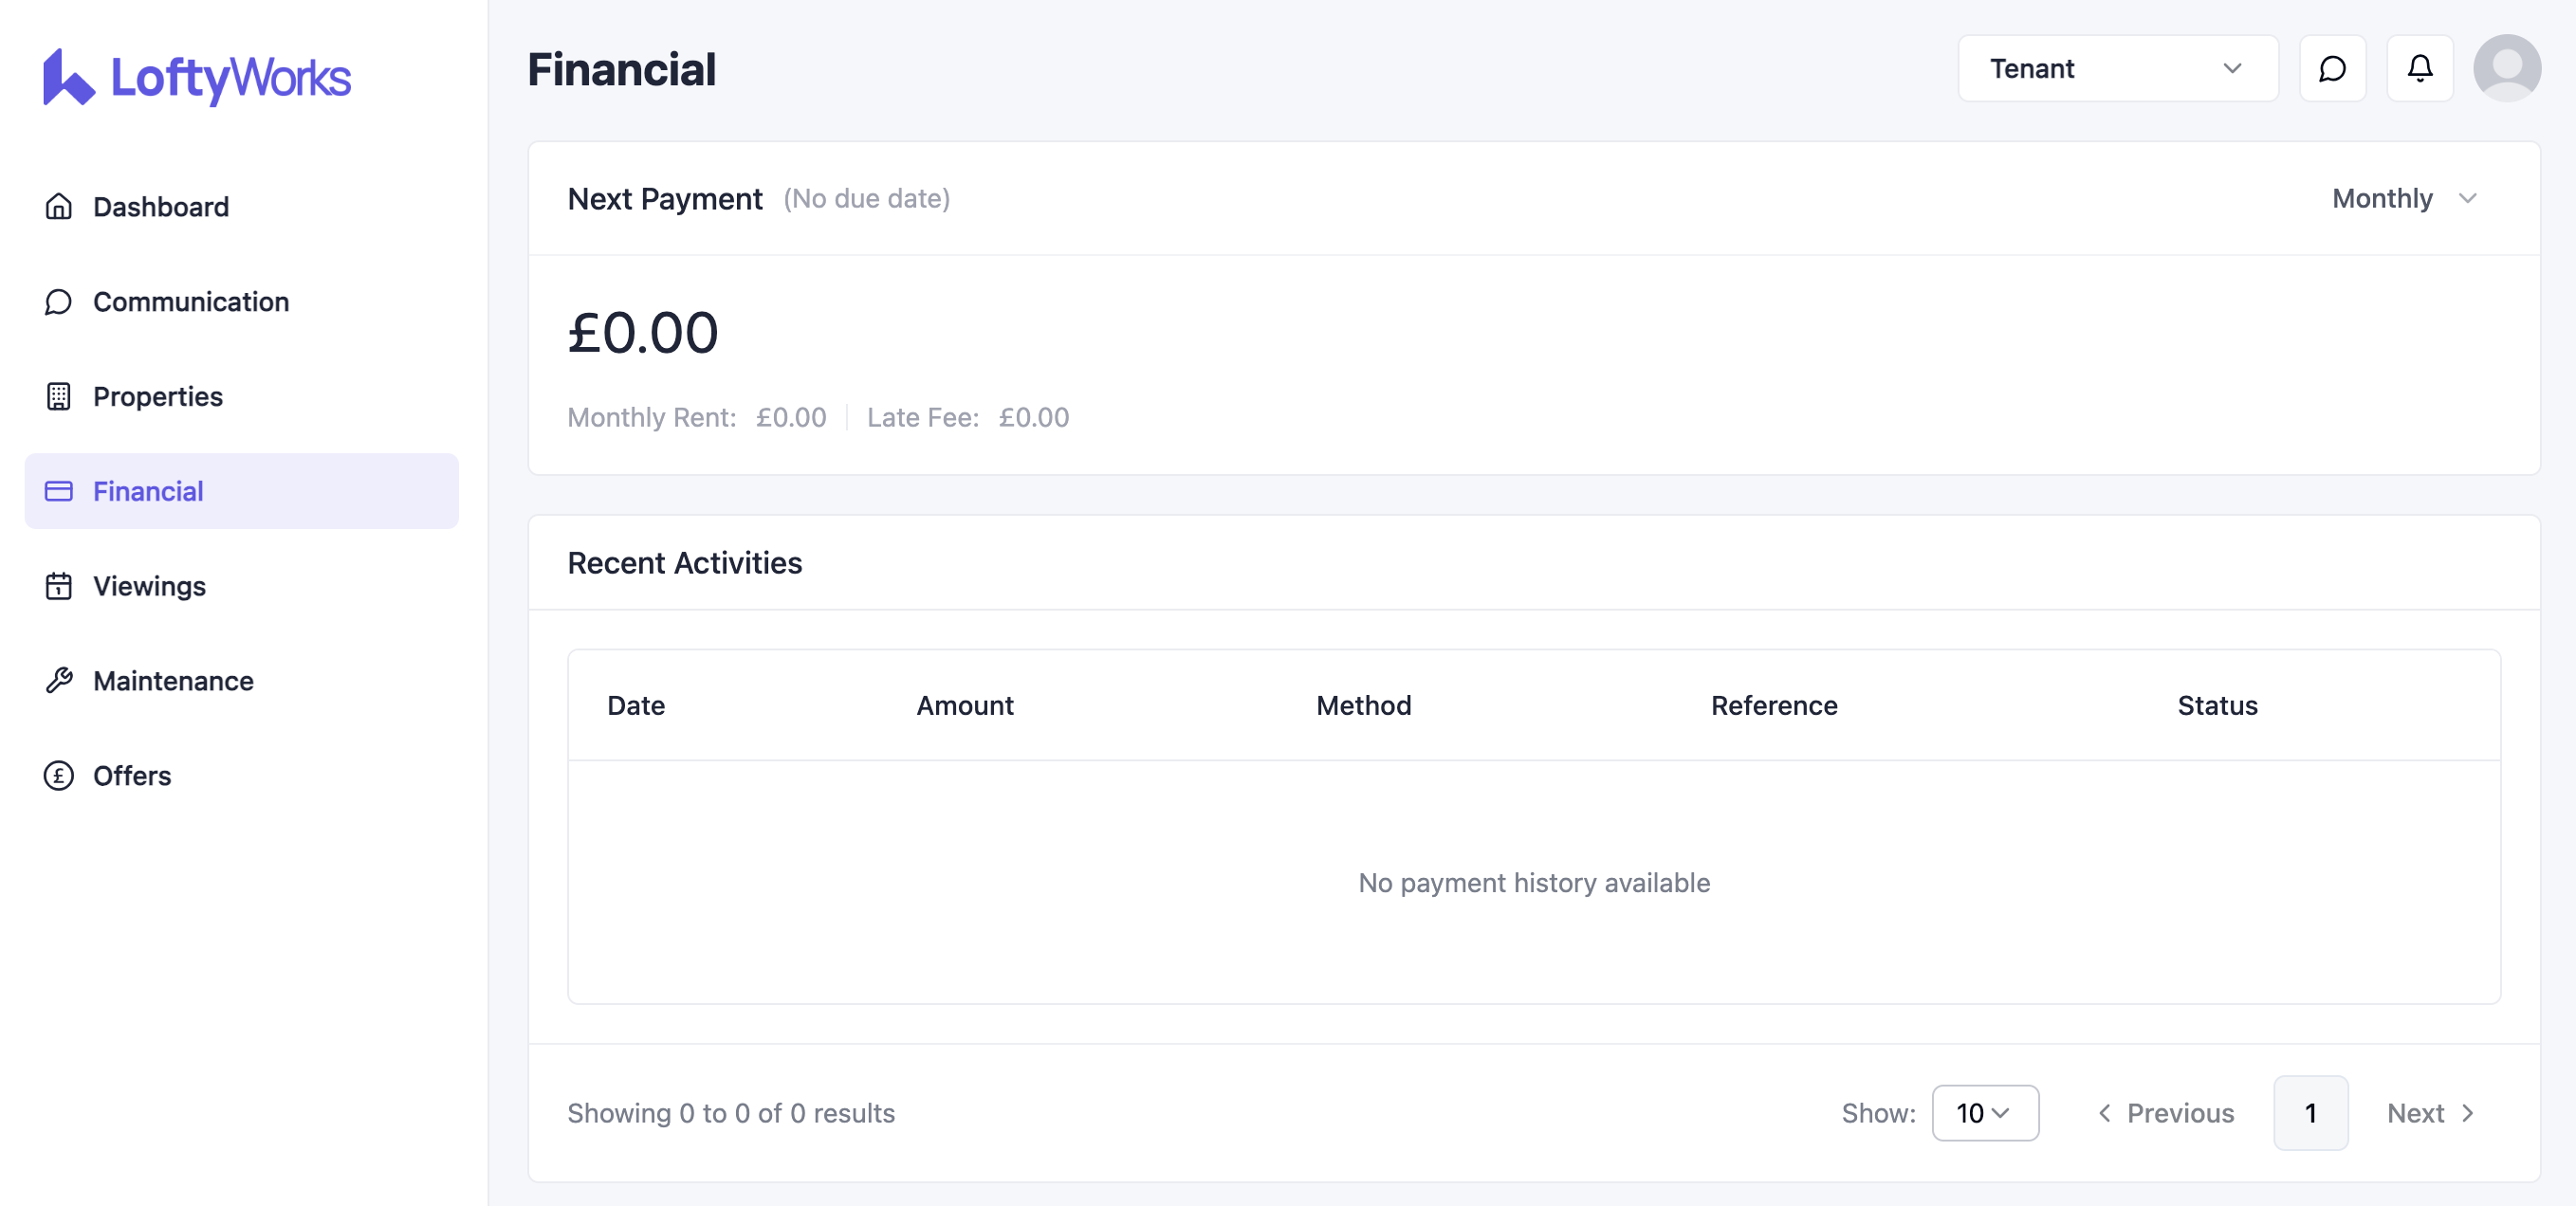Open the chat messages icon in header
Viewport: 2576px width, 1206px height.
(x=2331, y=69)
